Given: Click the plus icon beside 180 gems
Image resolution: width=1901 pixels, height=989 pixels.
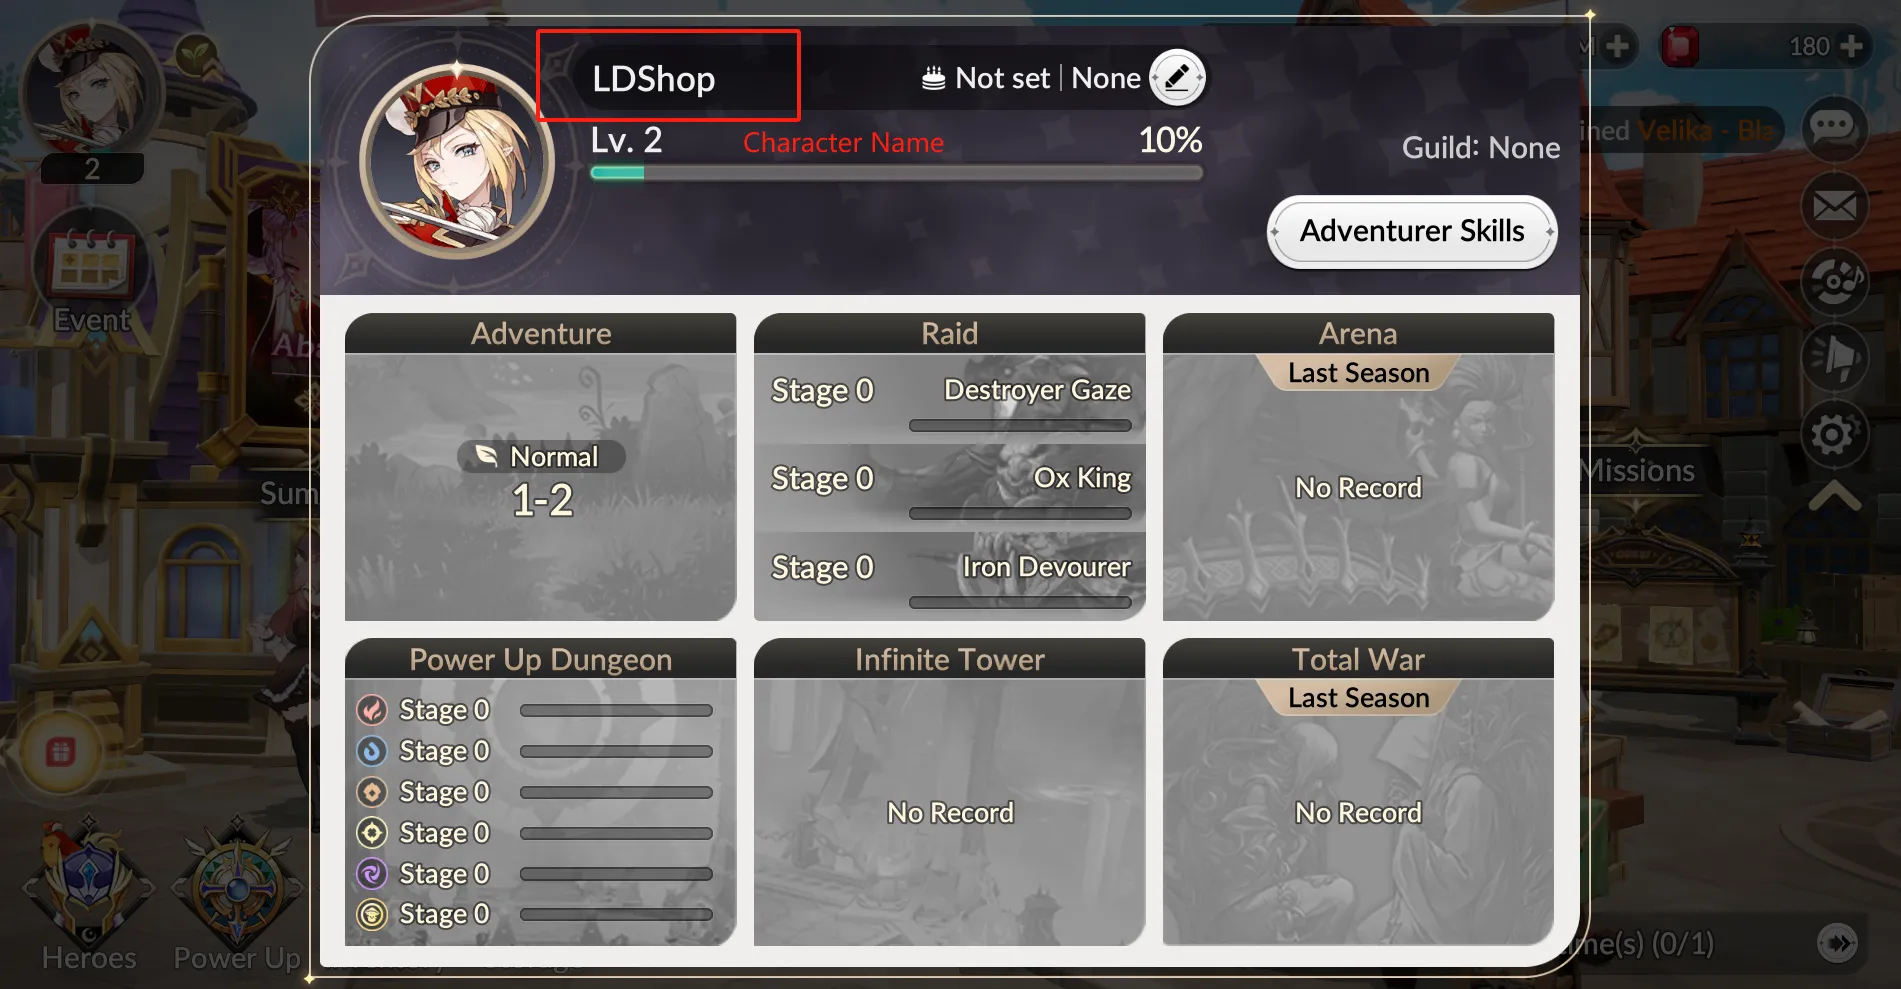Looking at the screenshot, I should click(x=1851, y=46).
